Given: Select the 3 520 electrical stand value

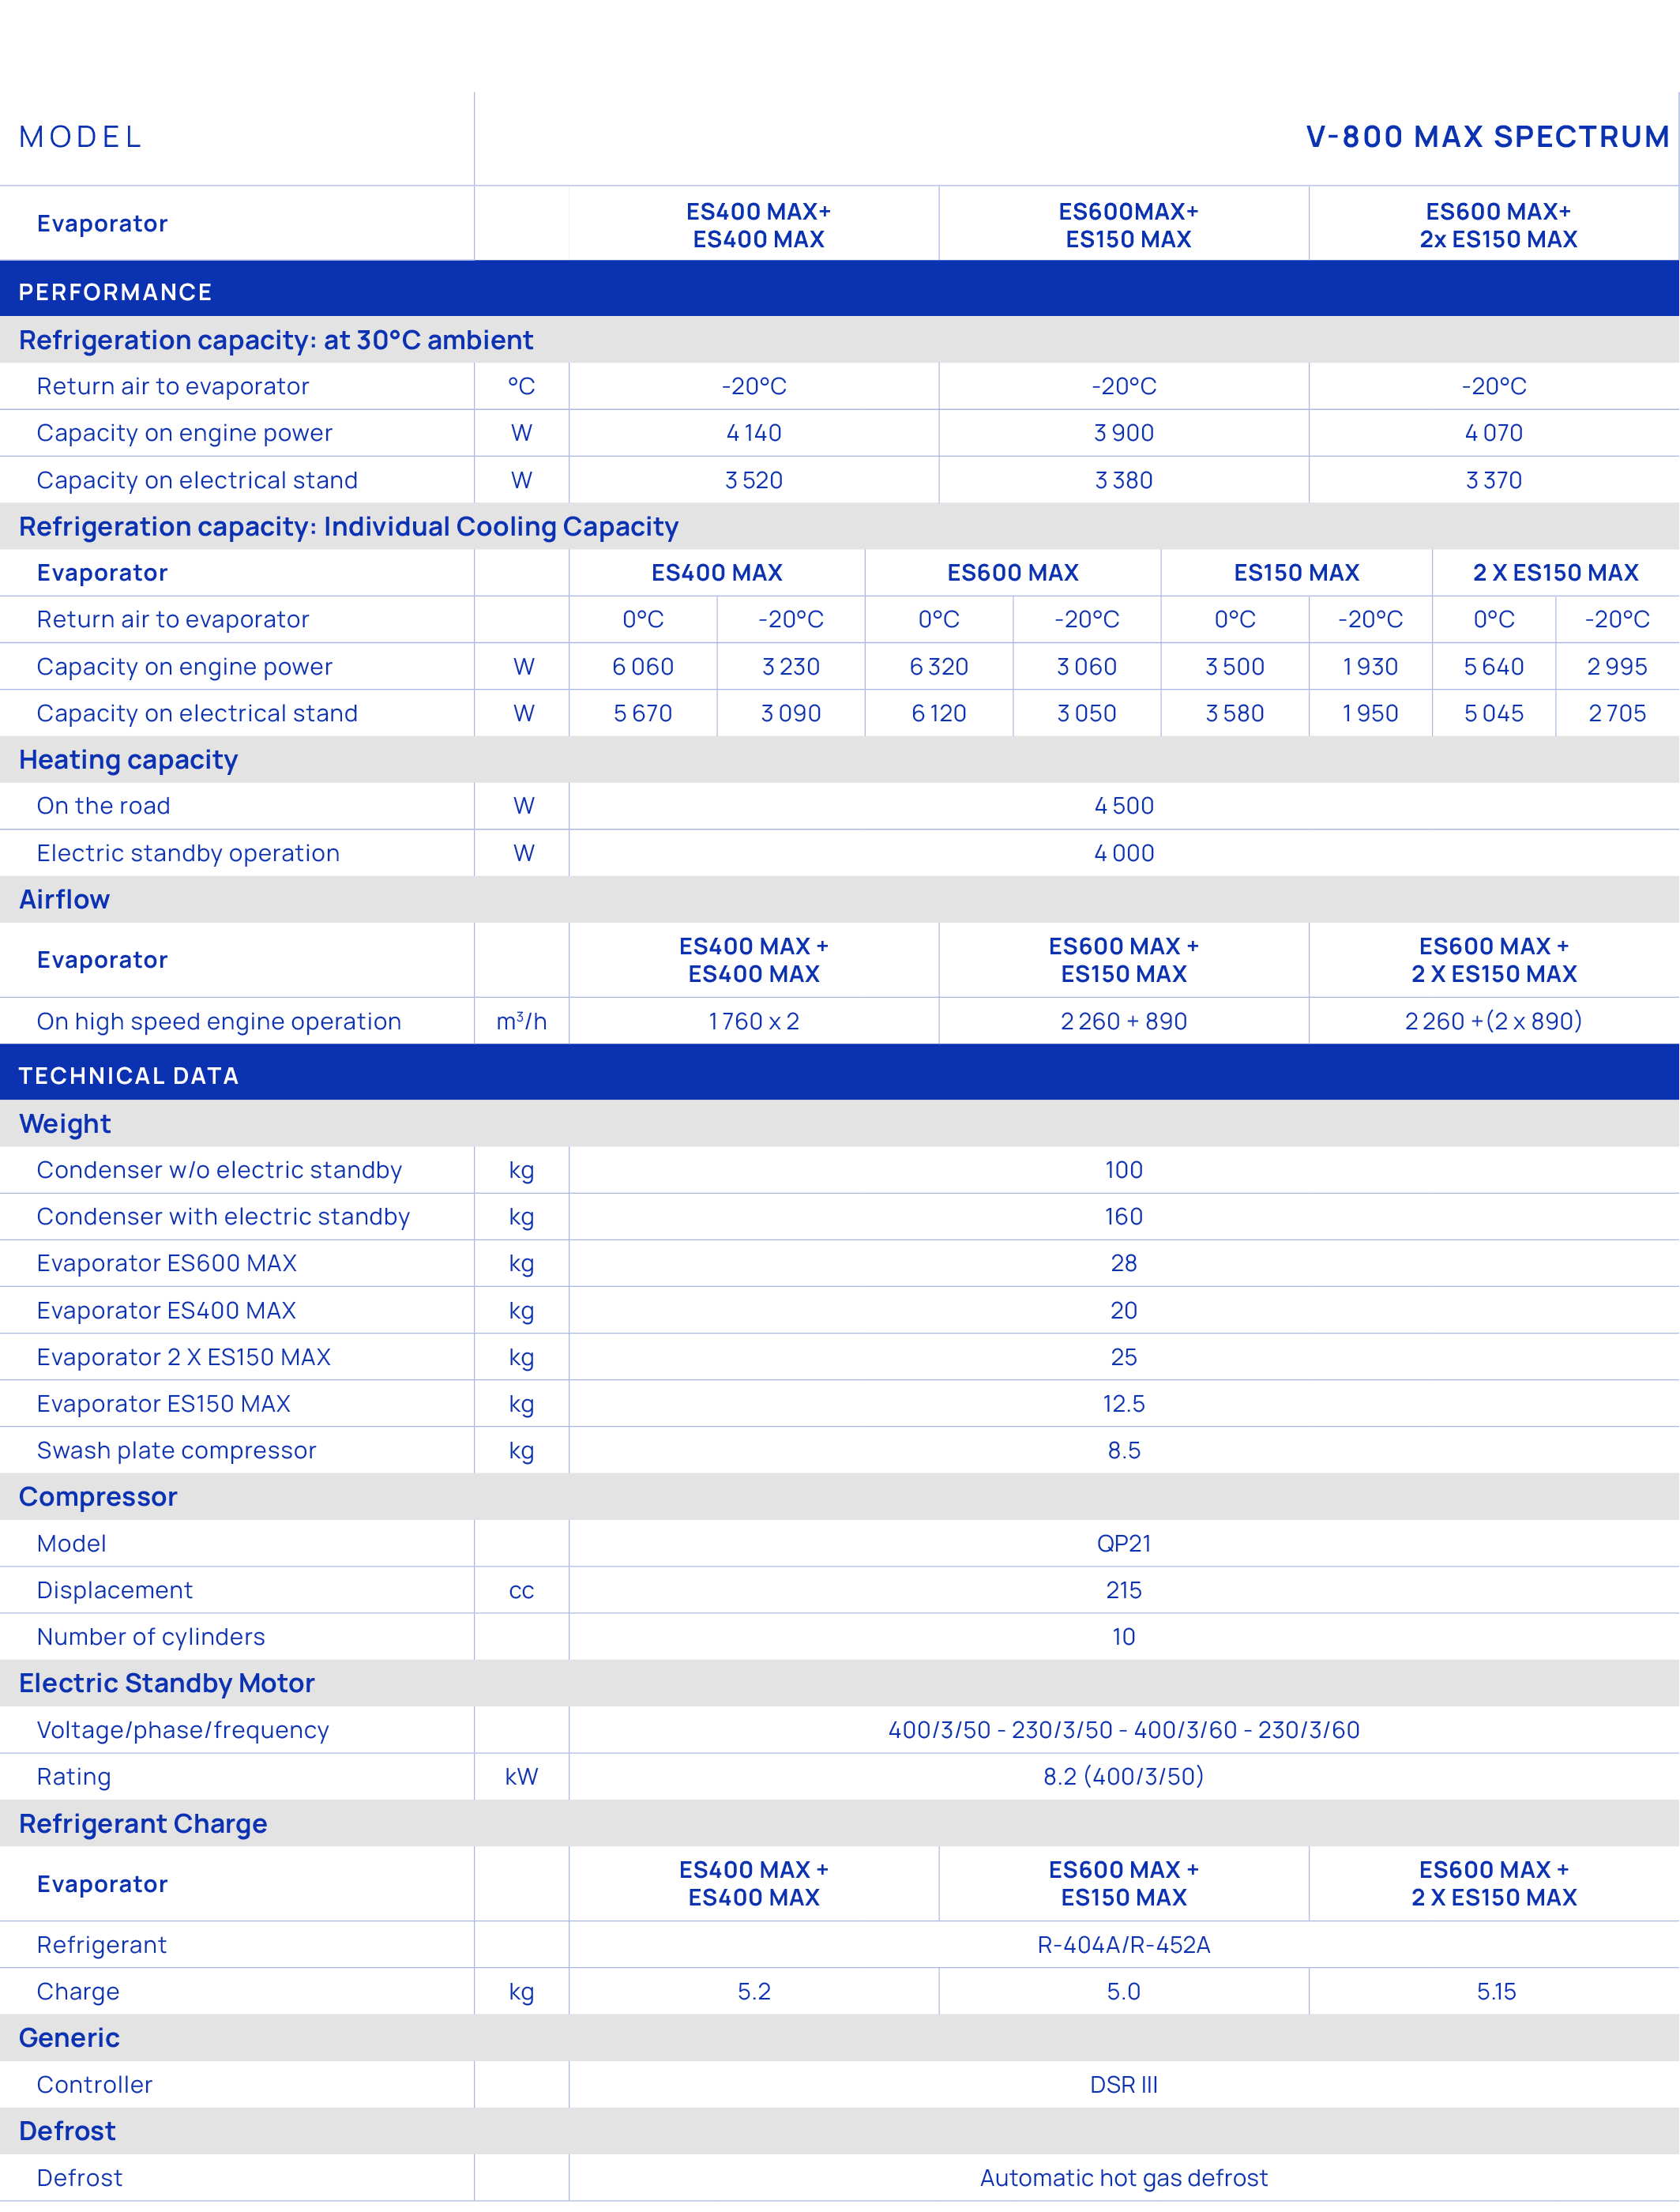Looking at the screenshot, I should [x=754, y=480].
